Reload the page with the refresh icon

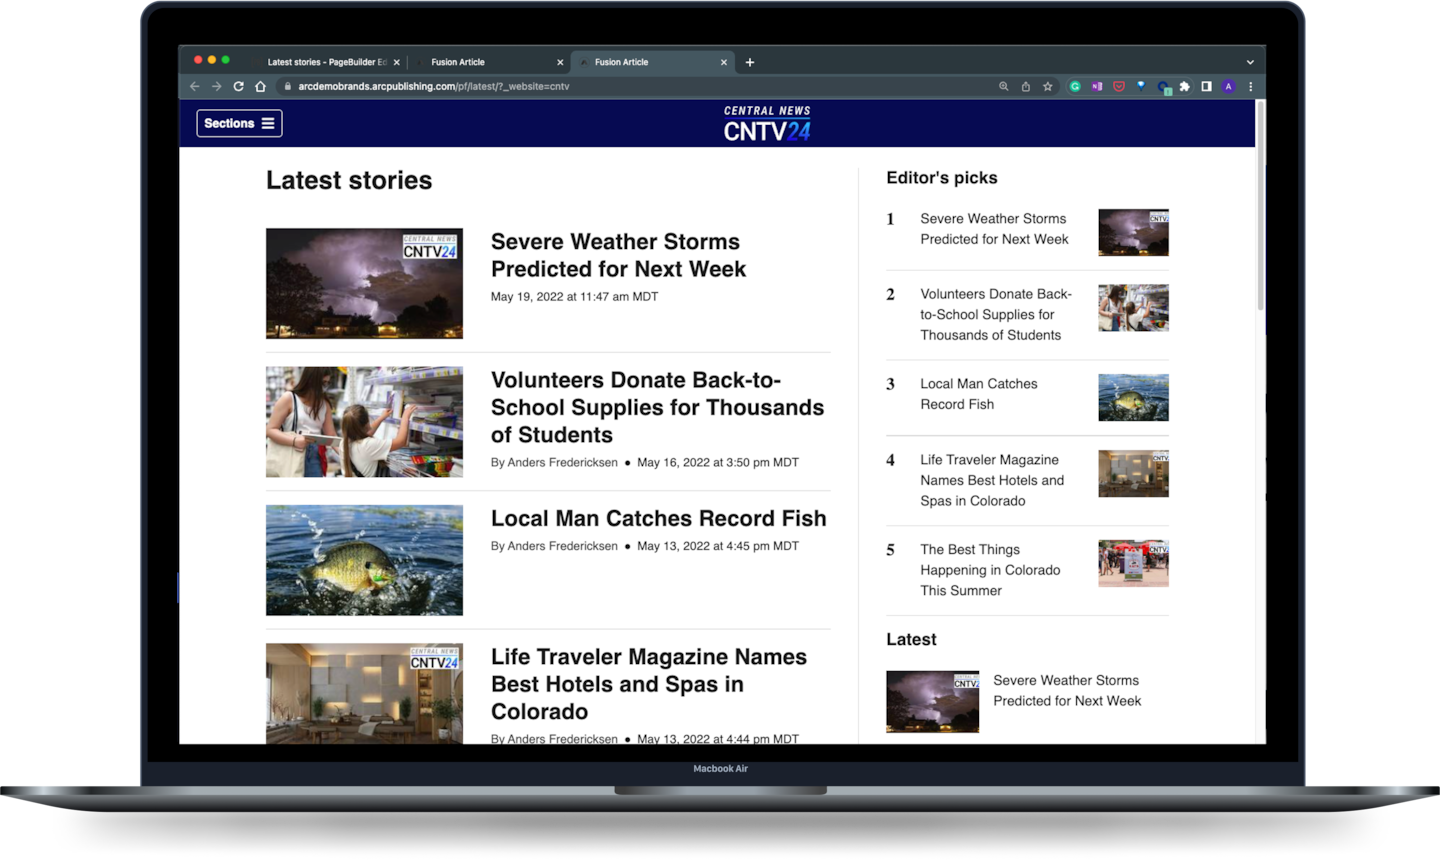click(x=238, y=86)
